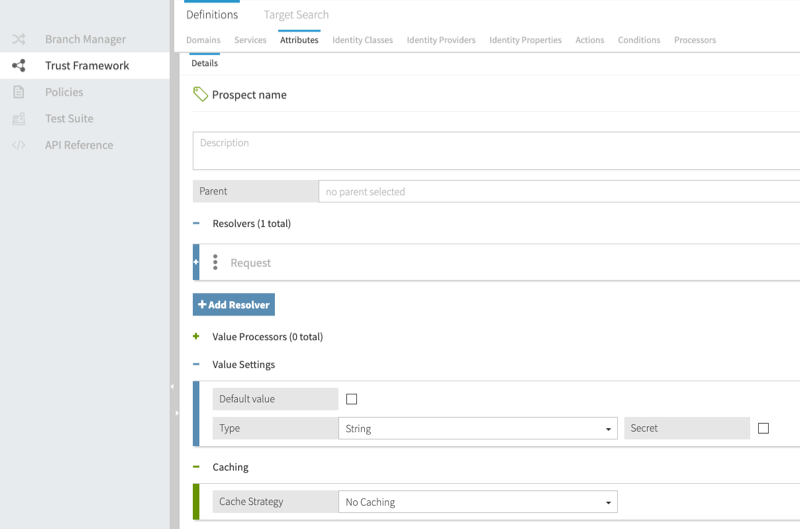Viewport: 800px width, 529px height.
Task: Click the Test Suite icon in sidebar
Action: 18,119
